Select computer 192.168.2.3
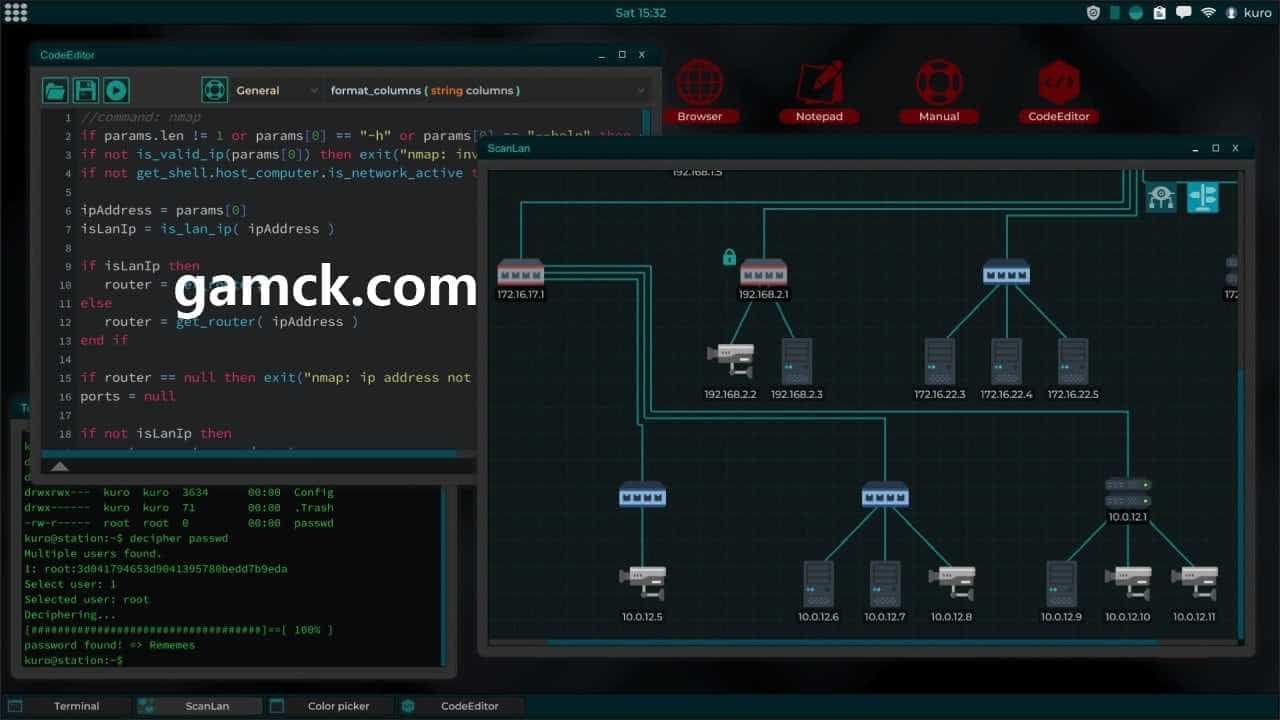 [797, 361]
